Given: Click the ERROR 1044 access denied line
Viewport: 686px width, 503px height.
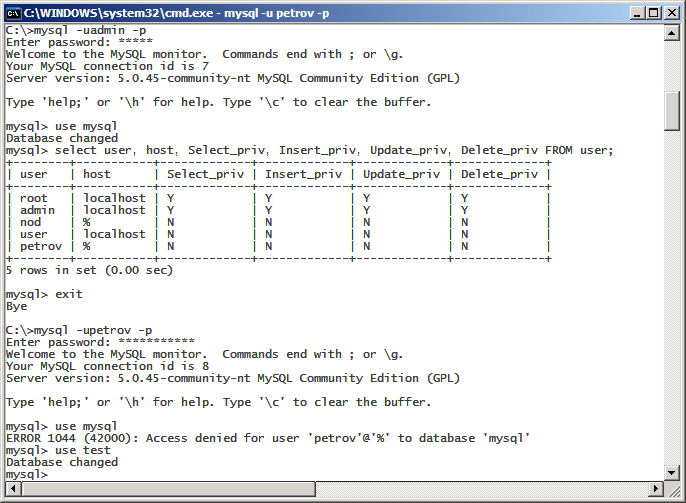Looking at the screenshot, I should 268,438.
